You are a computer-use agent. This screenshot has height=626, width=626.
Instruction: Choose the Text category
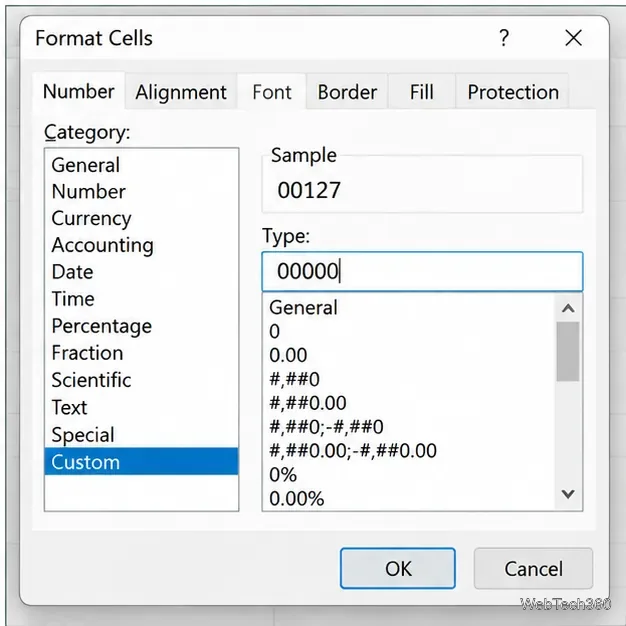(141, 407)
